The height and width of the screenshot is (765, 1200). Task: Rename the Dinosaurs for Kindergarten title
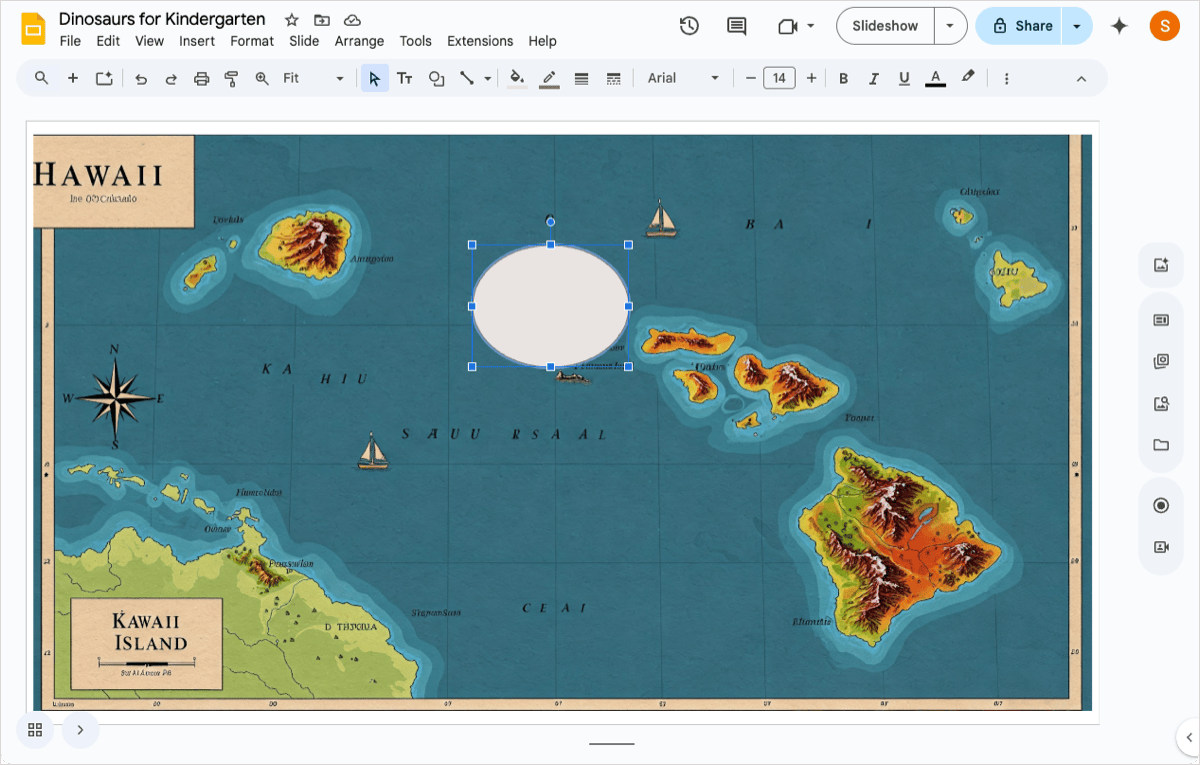[162, 19]
